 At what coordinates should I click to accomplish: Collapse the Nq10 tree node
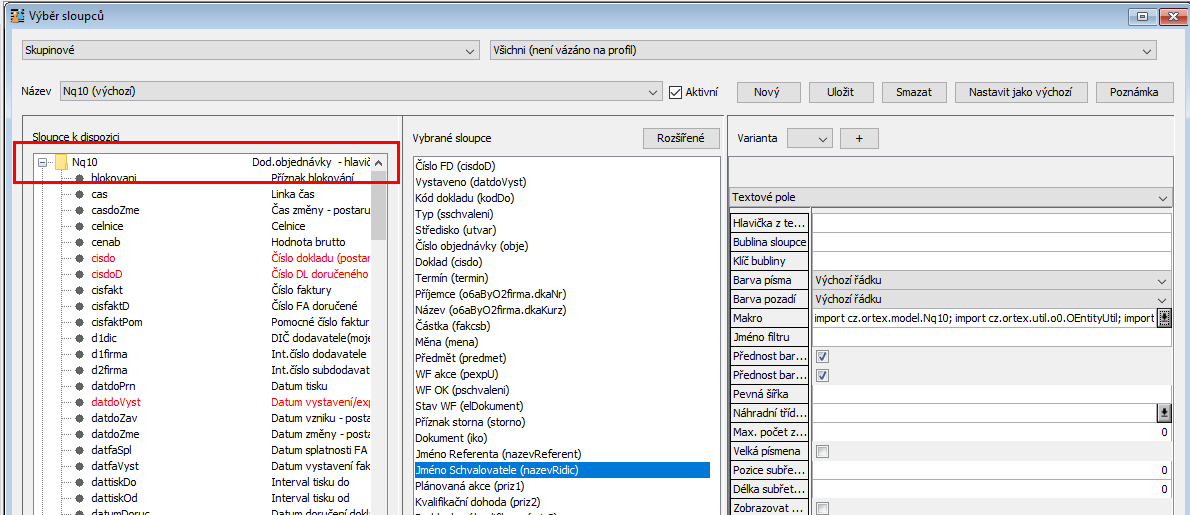point(41,162)
